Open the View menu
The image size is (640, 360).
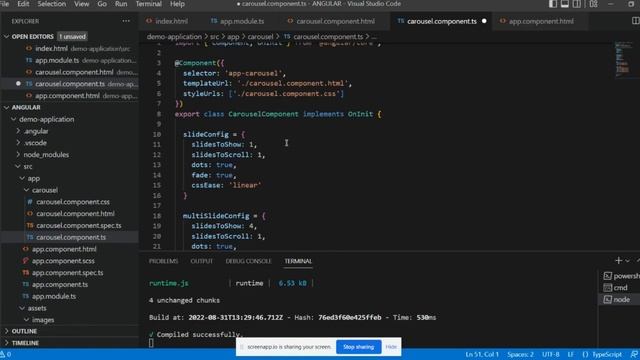tap(82, 4)
